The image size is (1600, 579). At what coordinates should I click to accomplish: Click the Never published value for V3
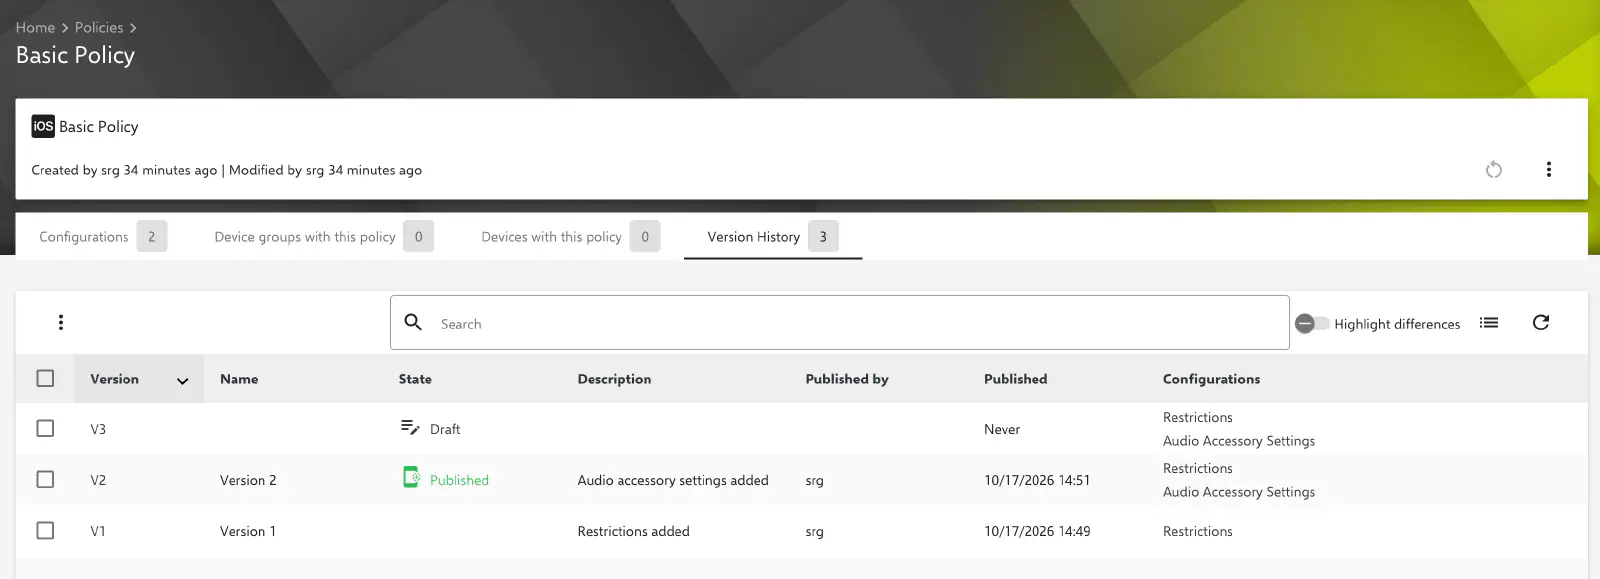pos(1002,429)
